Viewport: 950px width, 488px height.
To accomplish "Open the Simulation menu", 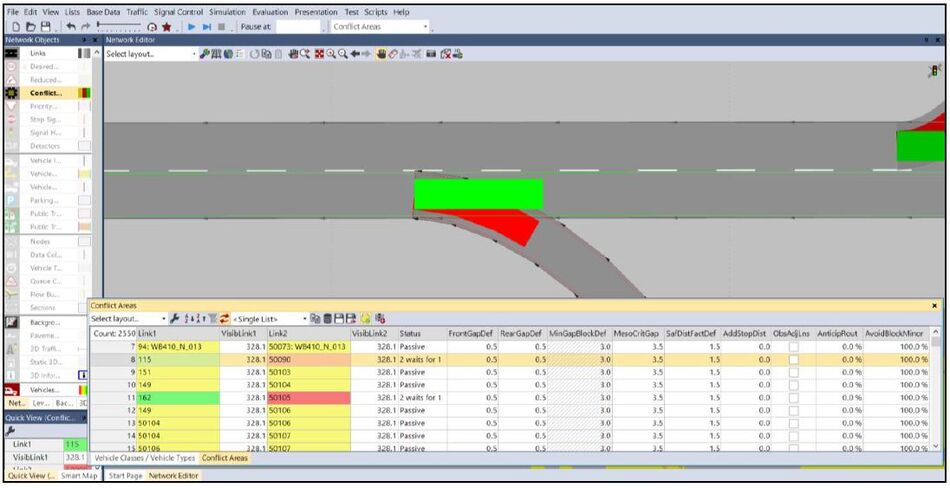I will (227, 12).
